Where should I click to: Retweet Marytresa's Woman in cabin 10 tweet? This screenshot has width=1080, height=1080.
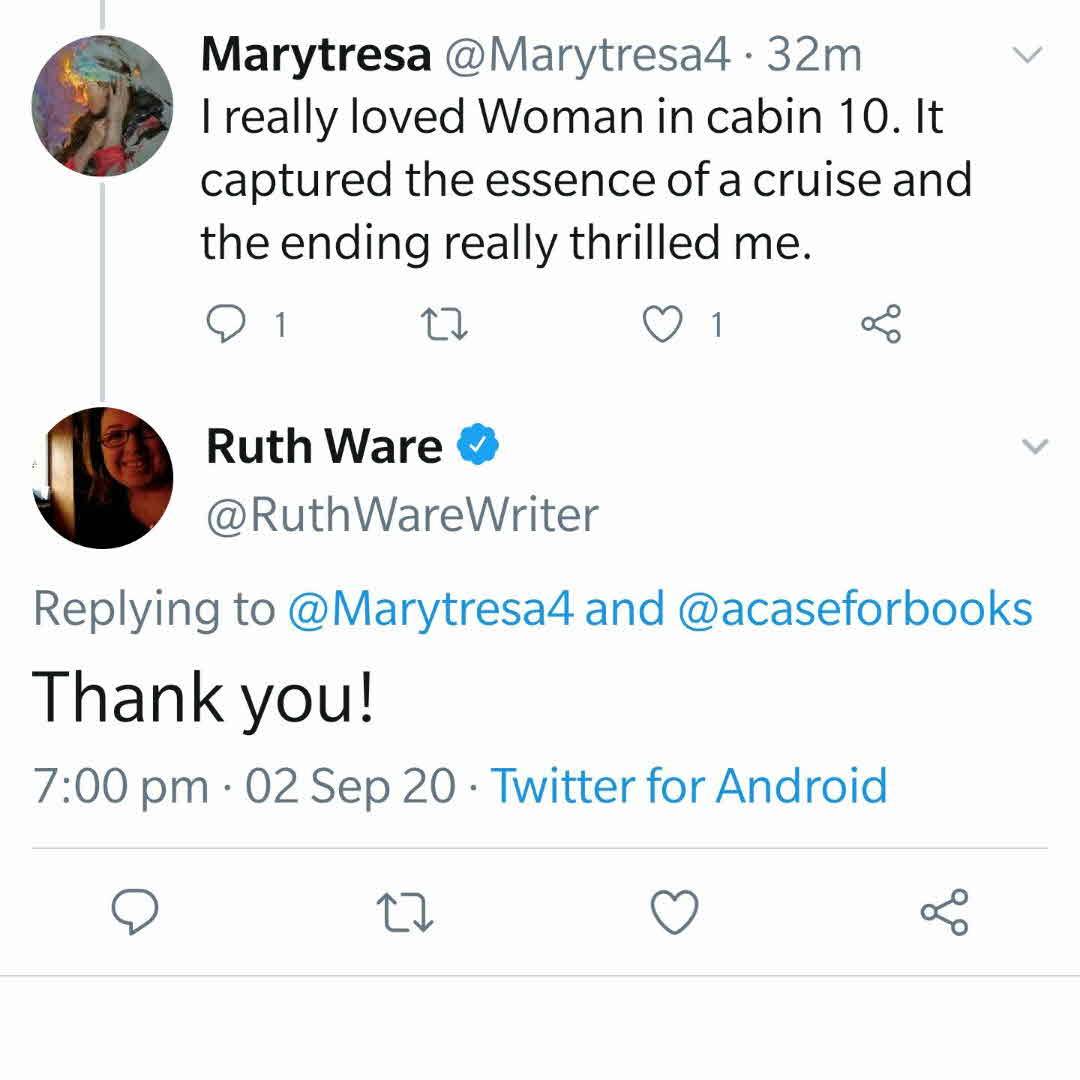(x=440, y=323)
